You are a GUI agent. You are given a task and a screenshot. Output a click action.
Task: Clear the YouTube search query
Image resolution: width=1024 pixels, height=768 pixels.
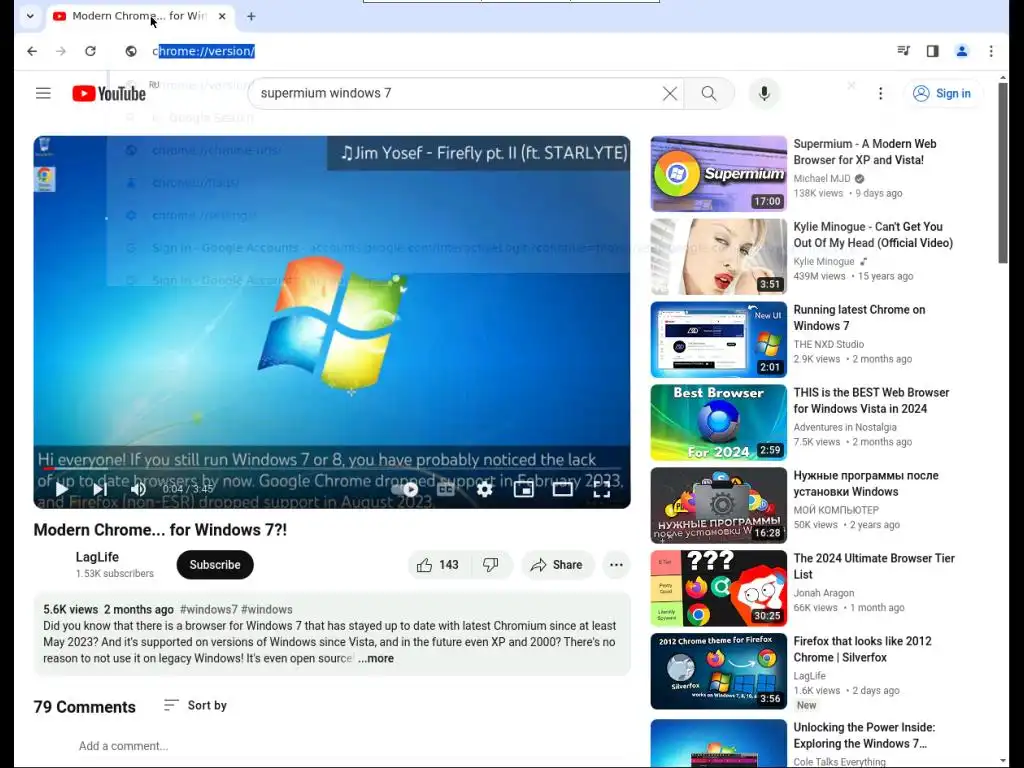click(x=670, y=93)
